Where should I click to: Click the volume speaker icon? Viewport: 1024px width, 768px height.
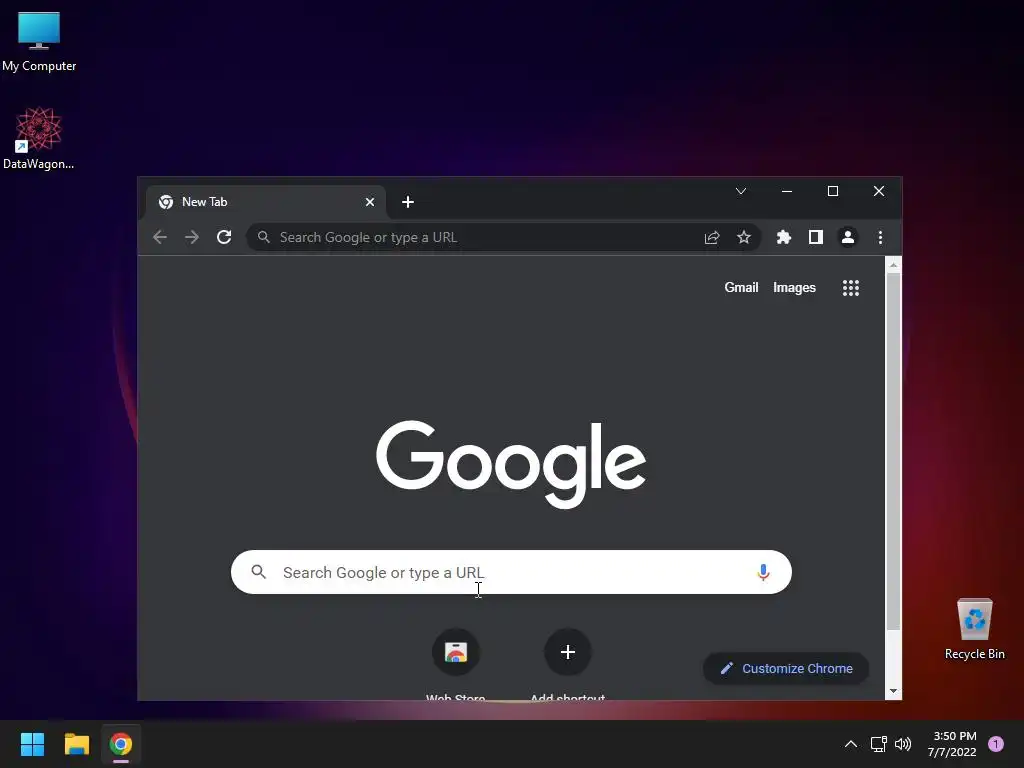click(x=903, y=744)
